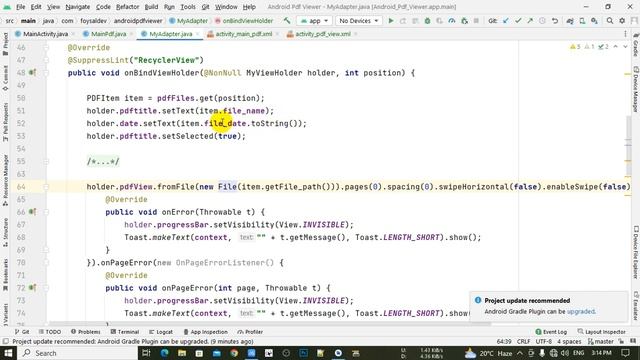Open Git Show History clock icon
This screenshot has width=640, height=360.
tap(542, 20)
